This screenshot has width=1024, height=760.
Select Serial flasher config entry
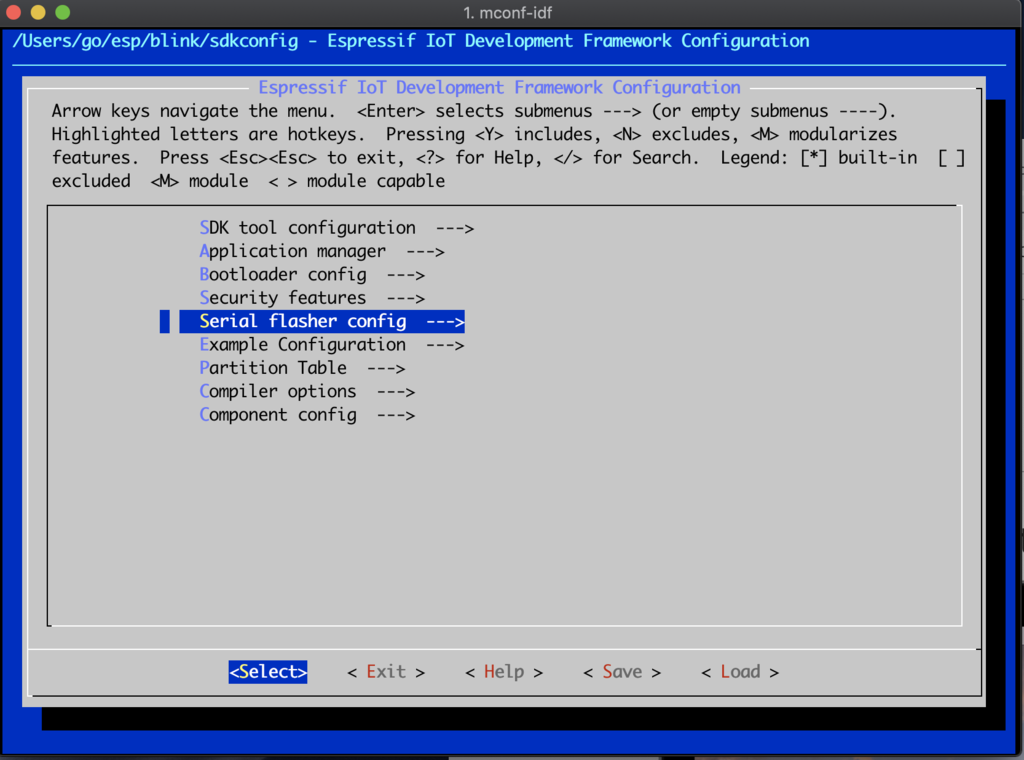pyautogui.click(x=322, y=321)
